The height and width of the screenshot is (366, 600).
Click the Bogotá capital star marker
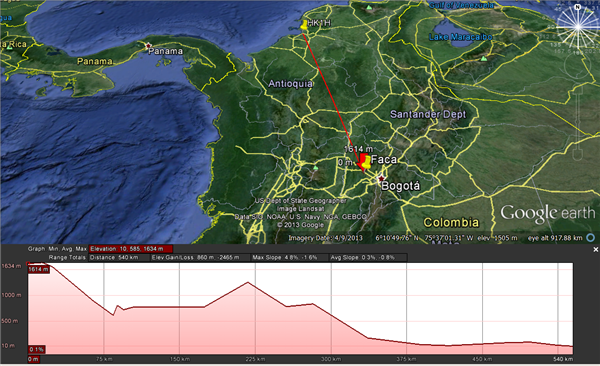click(381, 178)
